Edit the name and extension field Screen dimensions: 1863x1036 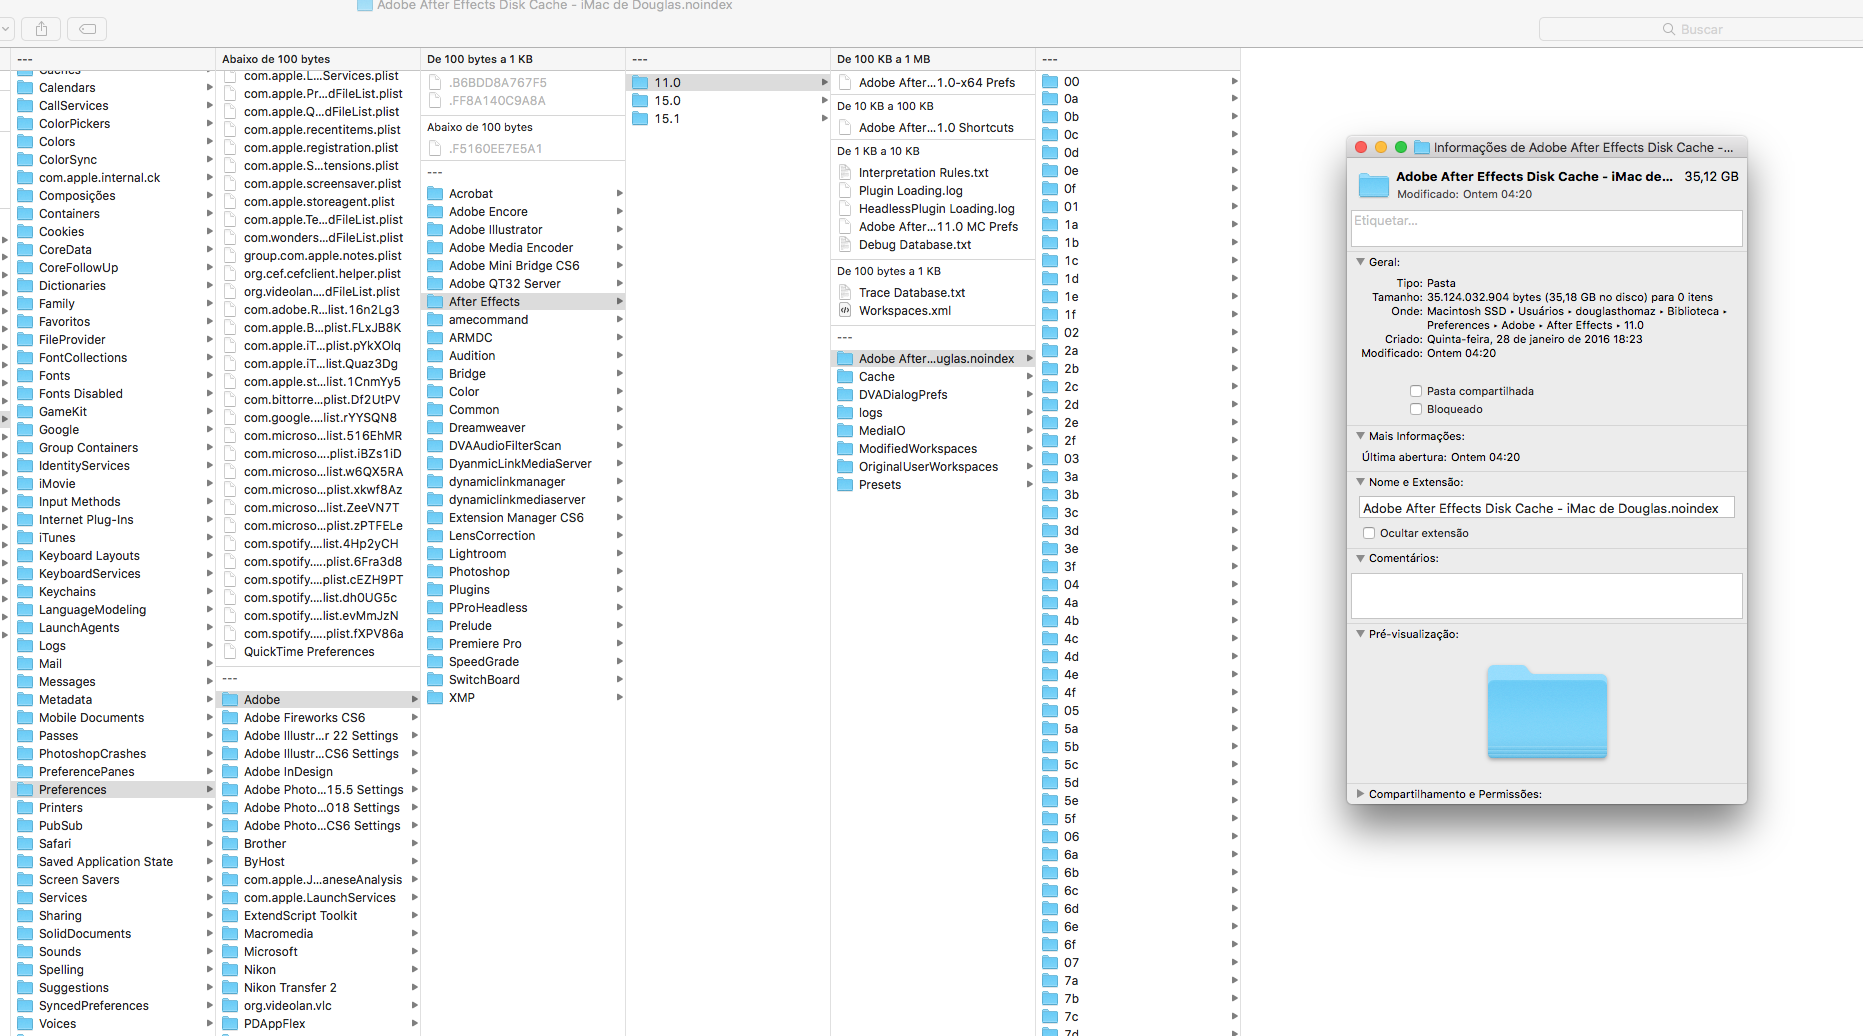point(1546,508)
